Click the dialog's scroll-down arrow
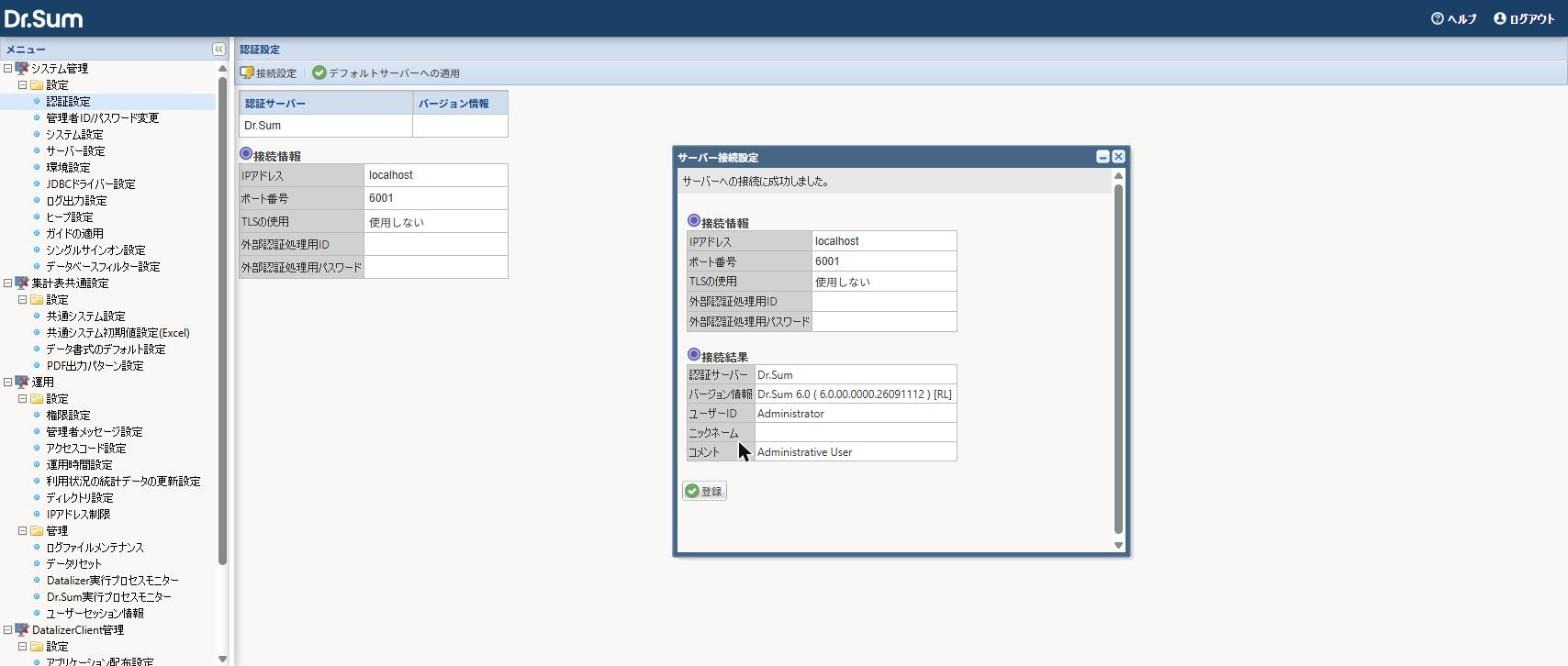 tap(1118, 546)
